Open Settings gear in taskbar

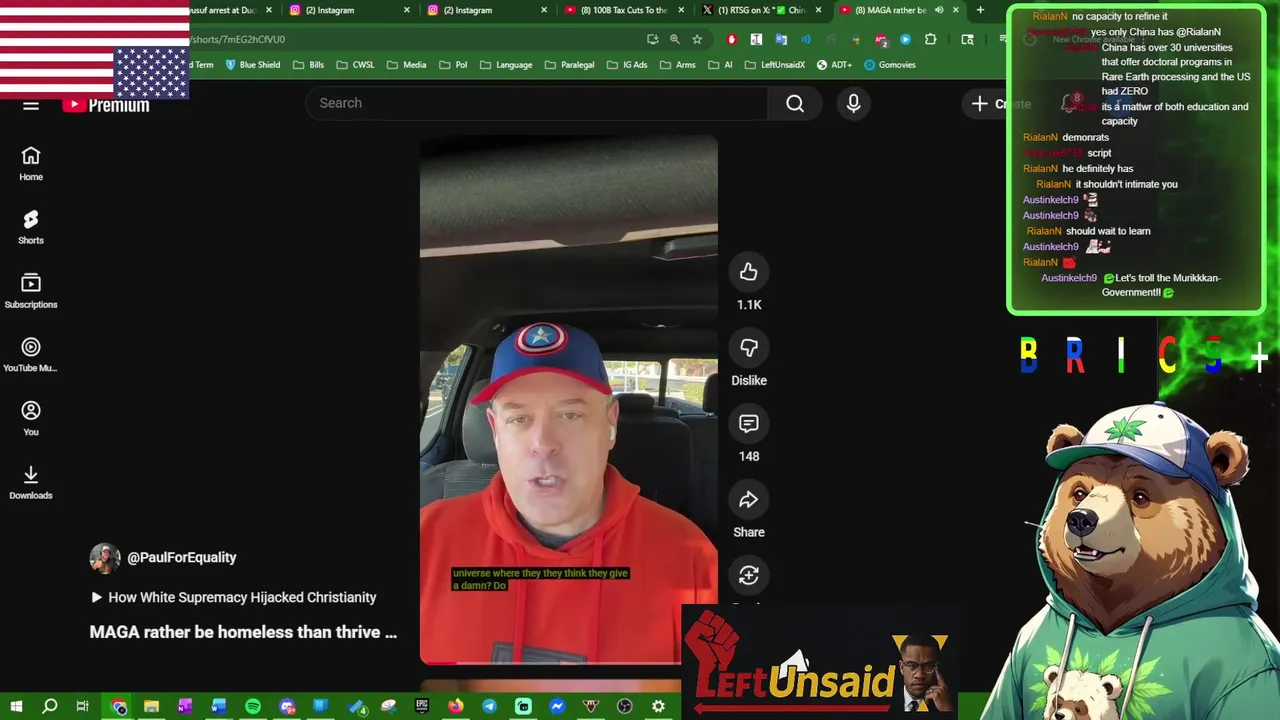(658, 707)
